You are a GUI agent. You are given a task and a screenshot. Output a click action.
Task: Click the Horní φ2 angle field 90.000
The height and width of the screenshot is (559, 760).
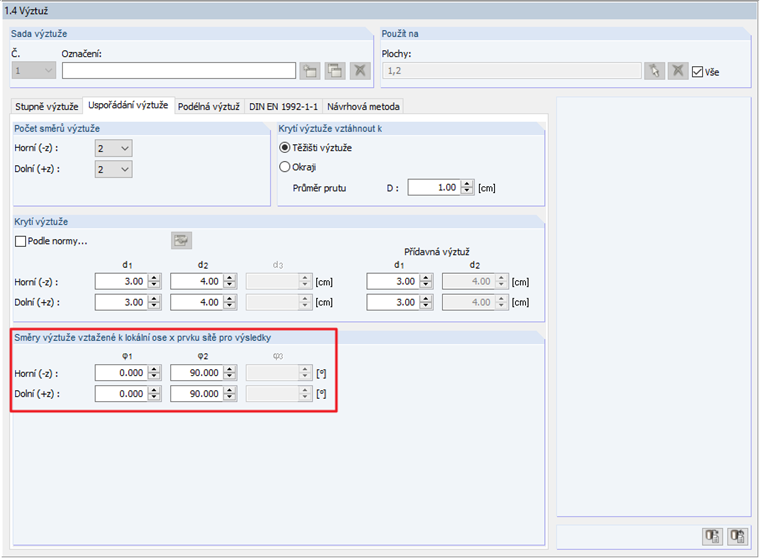tap(197, 373)
